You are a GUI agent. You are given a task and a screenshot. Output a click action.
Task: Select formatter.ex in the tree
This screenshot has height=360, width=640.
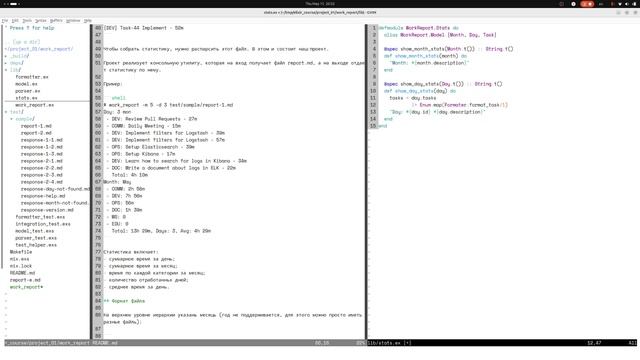click(x=32, y=77)
